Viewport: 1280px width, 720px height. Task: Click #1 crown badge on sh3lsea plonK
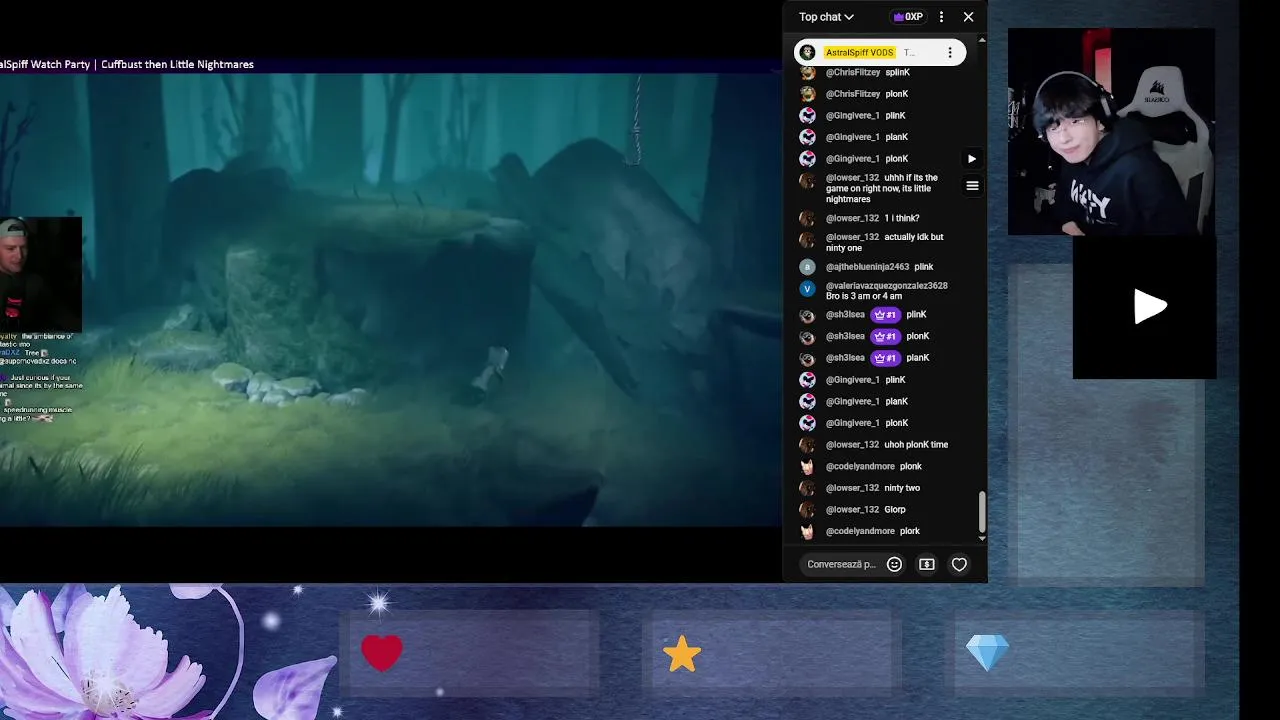pyautogui.click(x=885, y=337)
